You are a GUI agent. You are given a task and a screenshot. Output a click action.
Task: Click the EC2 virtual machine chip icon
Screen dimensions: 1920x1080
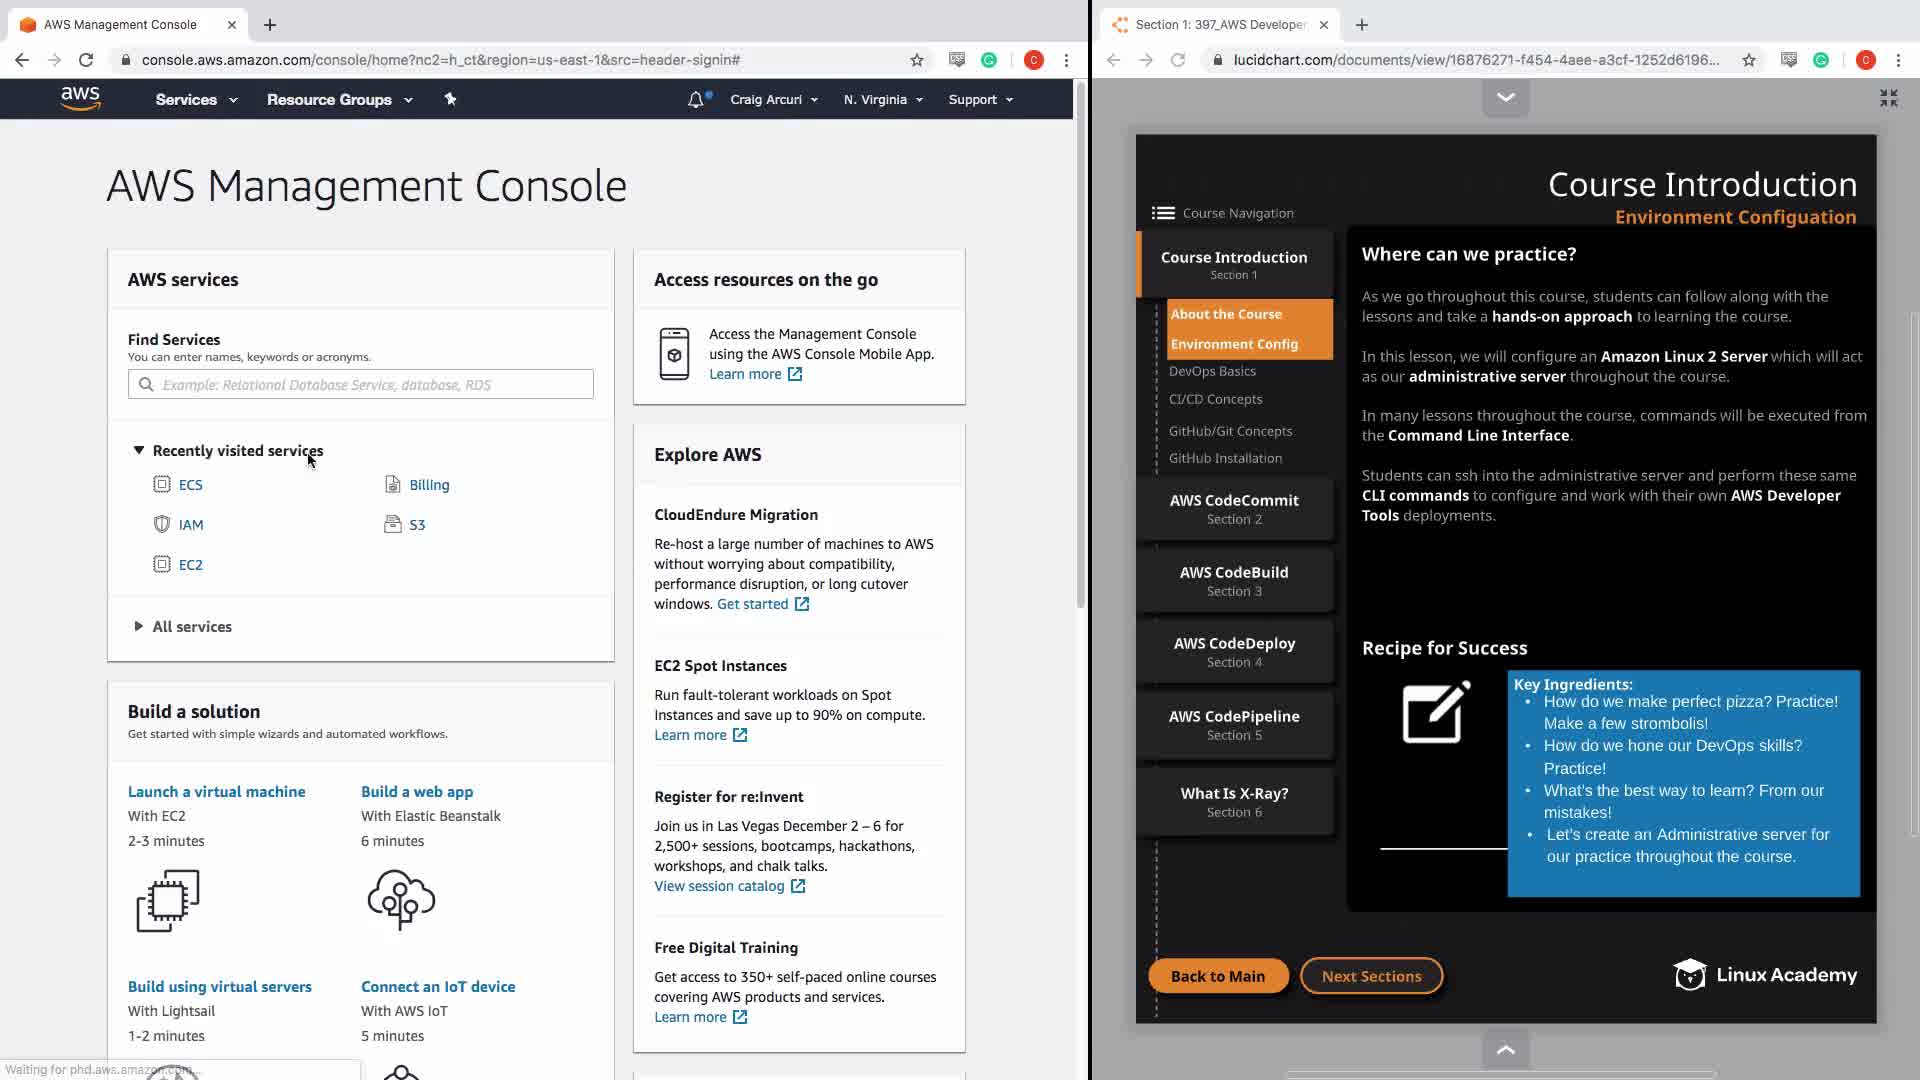(168, 900)
